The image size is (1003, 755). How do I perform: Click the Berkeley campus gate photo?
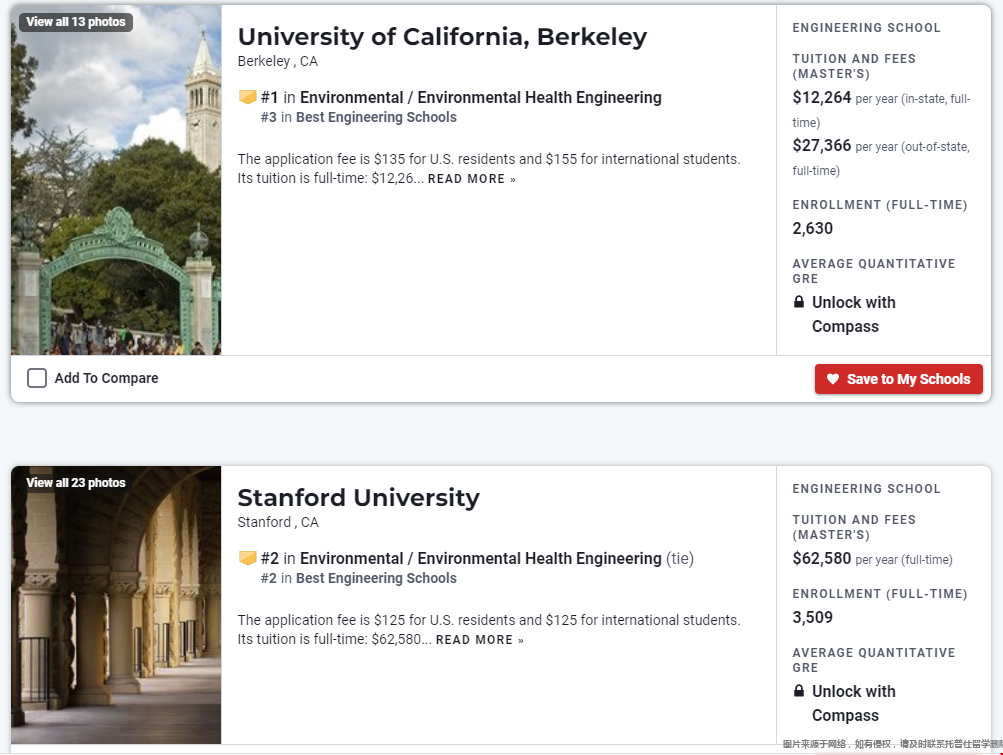click(116, 180)
